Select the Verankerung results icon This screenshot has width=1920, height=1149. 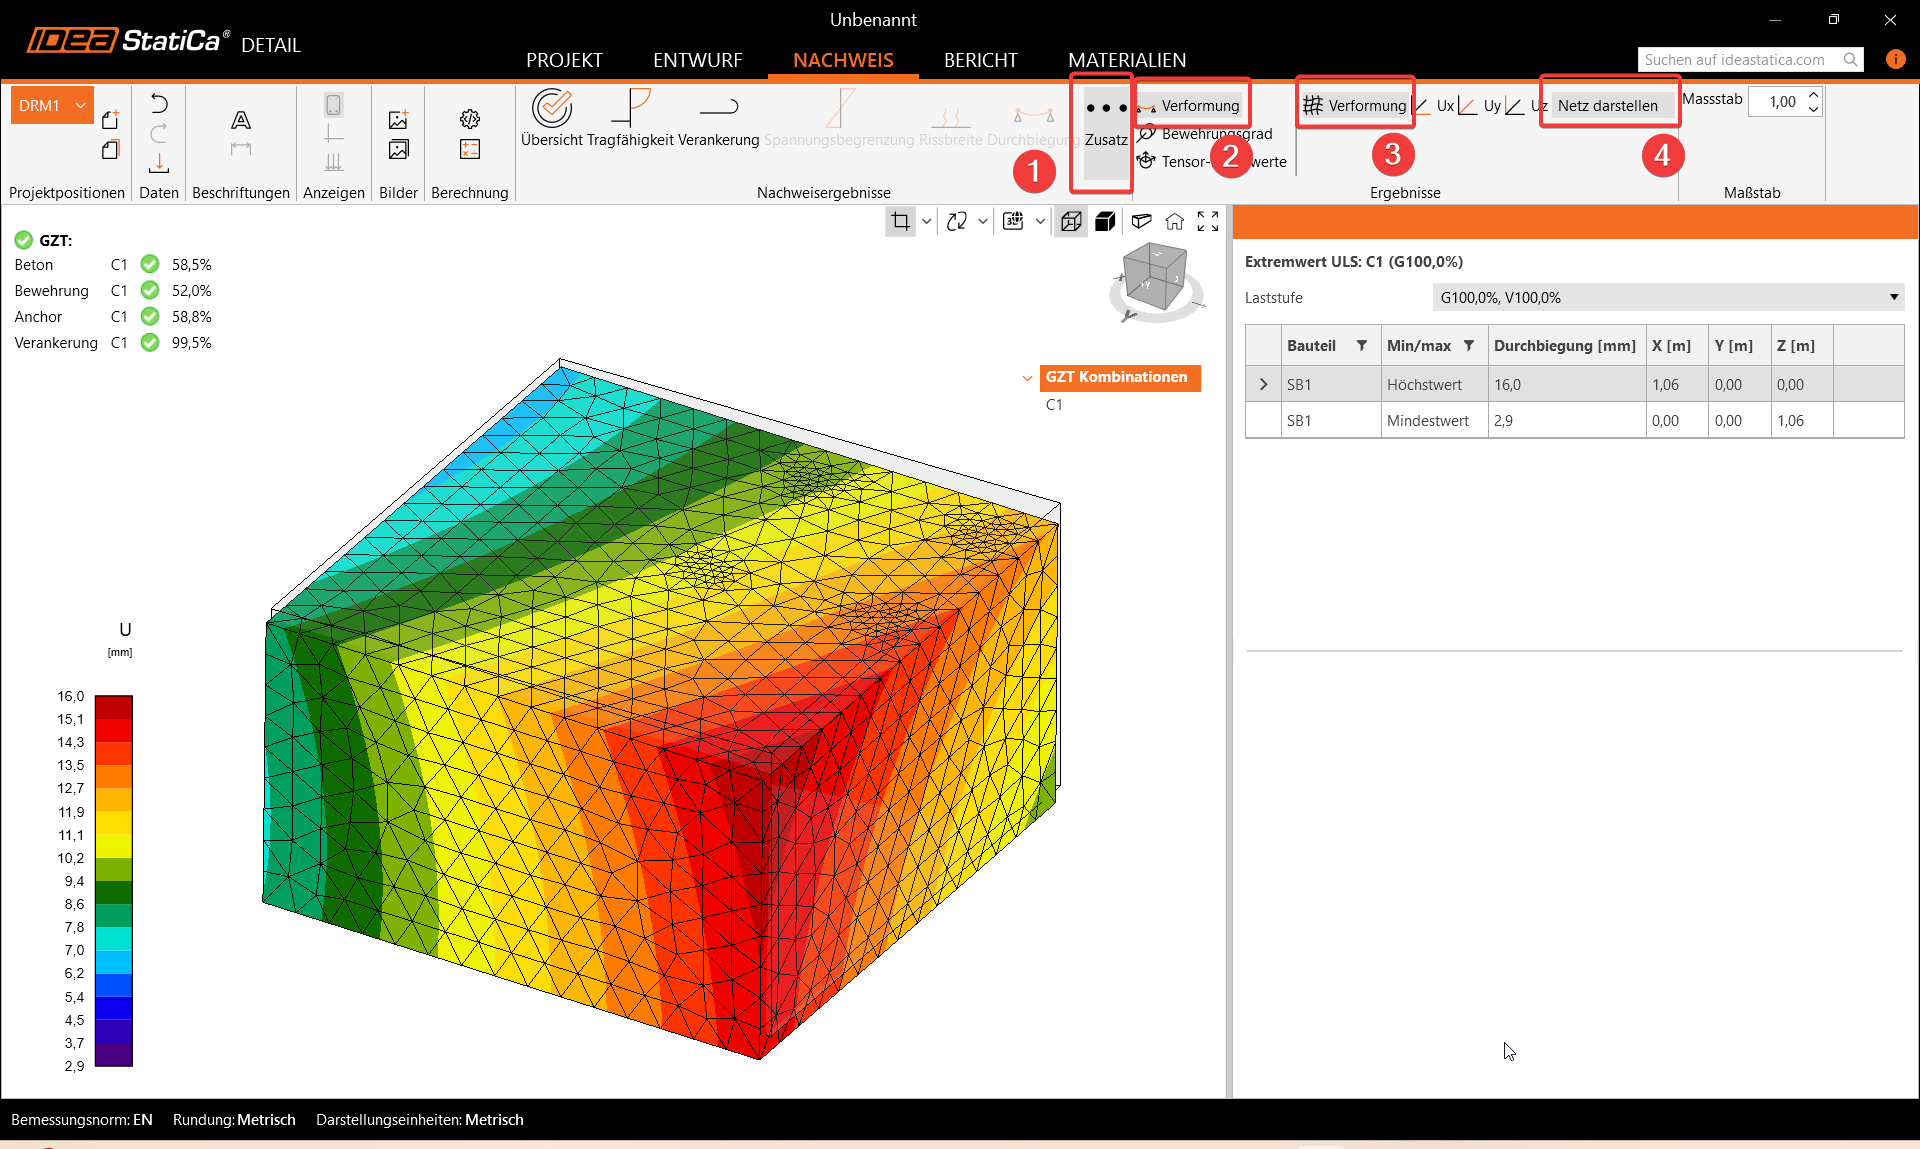(718, 109)
